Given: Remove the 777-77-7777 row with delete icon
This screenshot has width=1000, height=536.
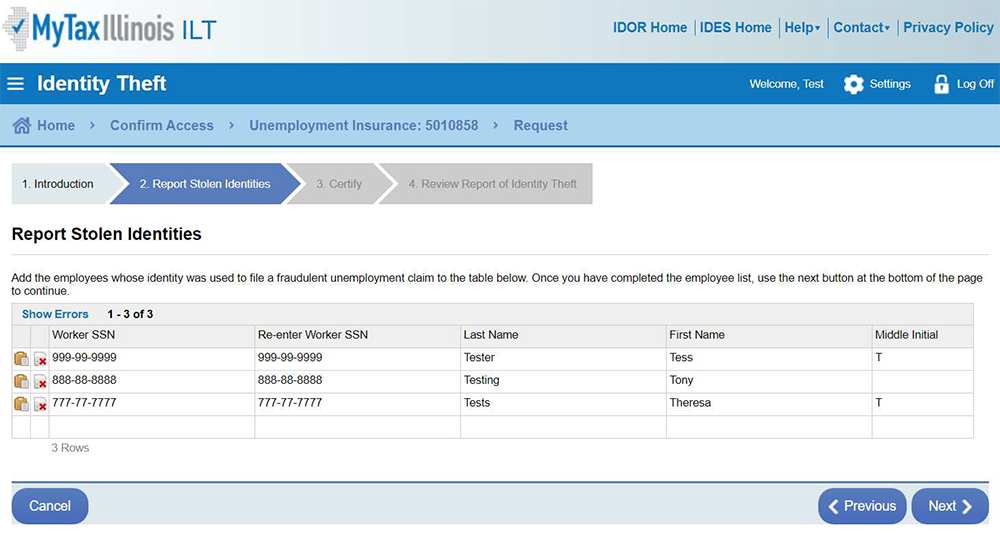Looking at the screenshot, I should (x=41, y=405).
